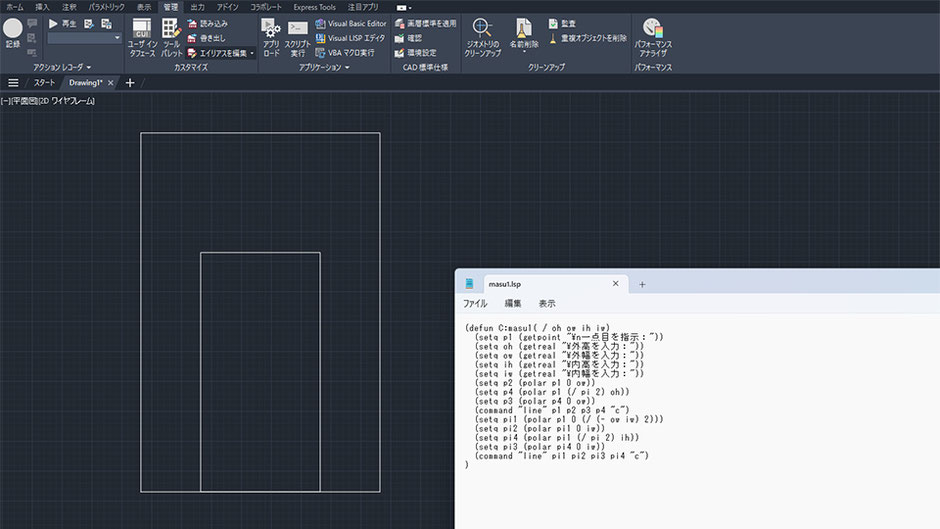
Task: Click the defun C:masu1 line in Notepad
Action: (537, 328)
